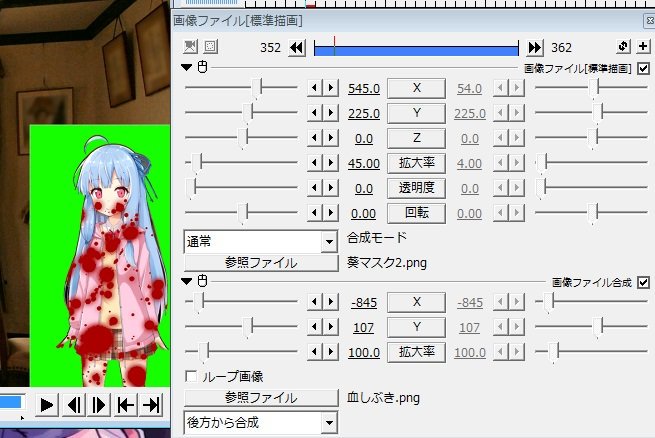Screen dimensions: 655x438
Task: Click the right X slider at 54.0
Action: (591, 88)
